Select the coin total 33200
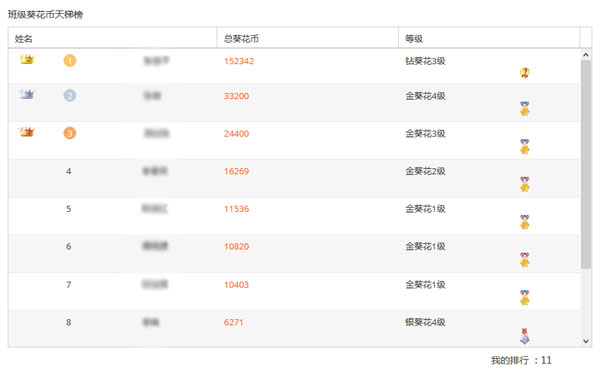Screen dimensions: 600x372 click(236, 96)
